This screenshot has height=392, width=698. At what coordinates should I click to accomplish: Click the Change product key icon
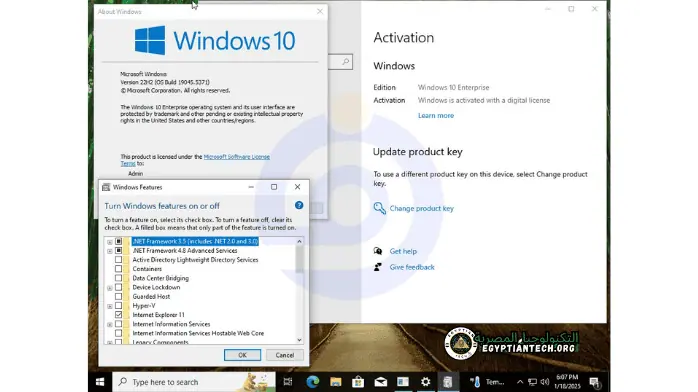coord(379,208)
